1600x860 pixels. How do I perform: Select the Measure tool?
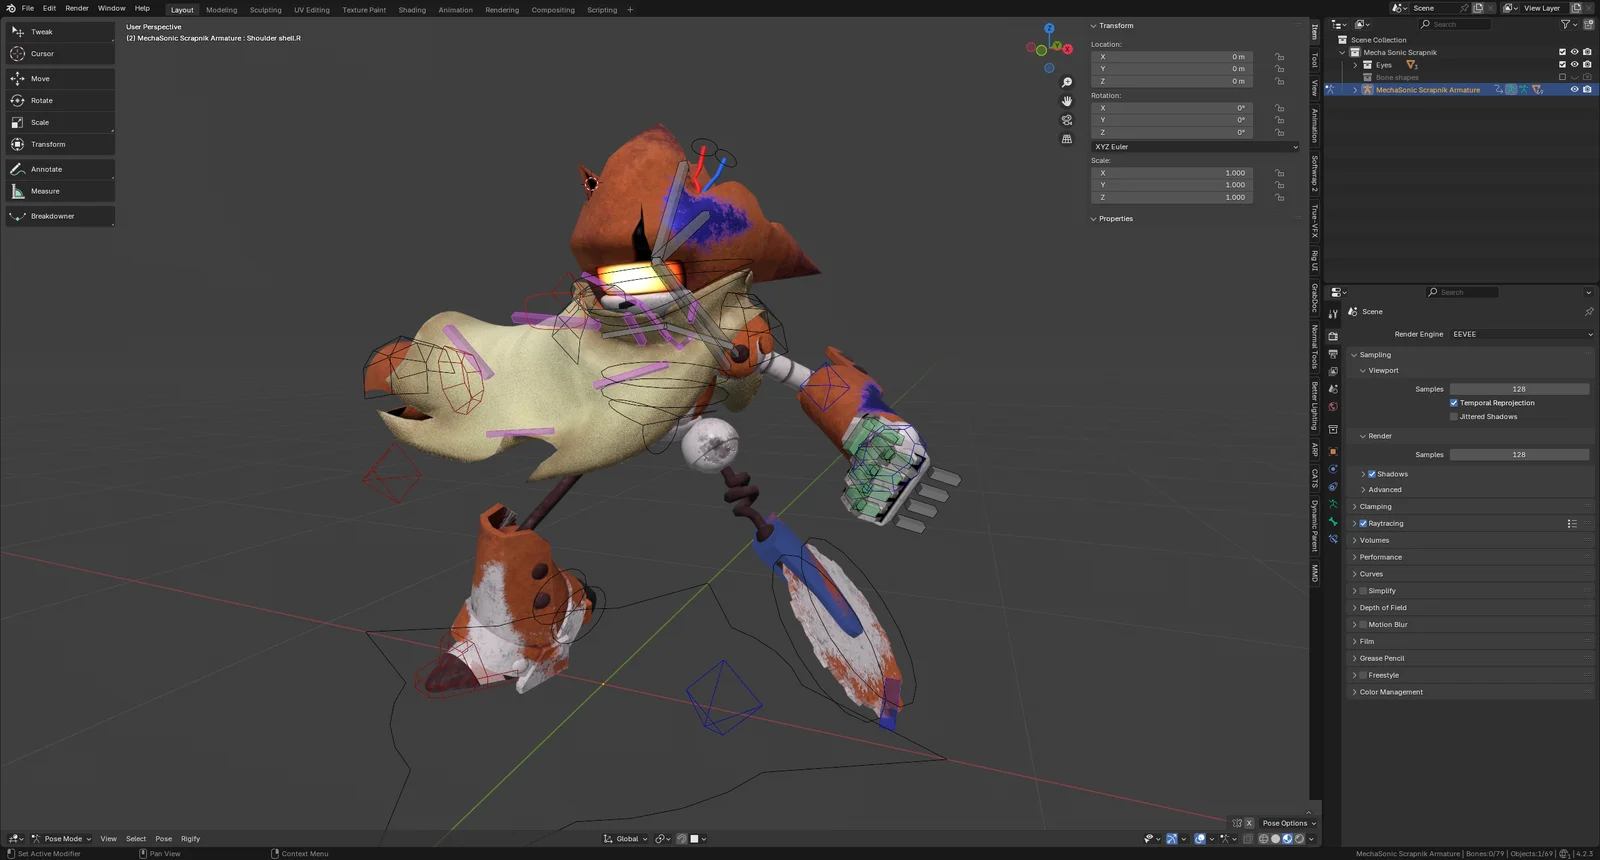[60, 192]
